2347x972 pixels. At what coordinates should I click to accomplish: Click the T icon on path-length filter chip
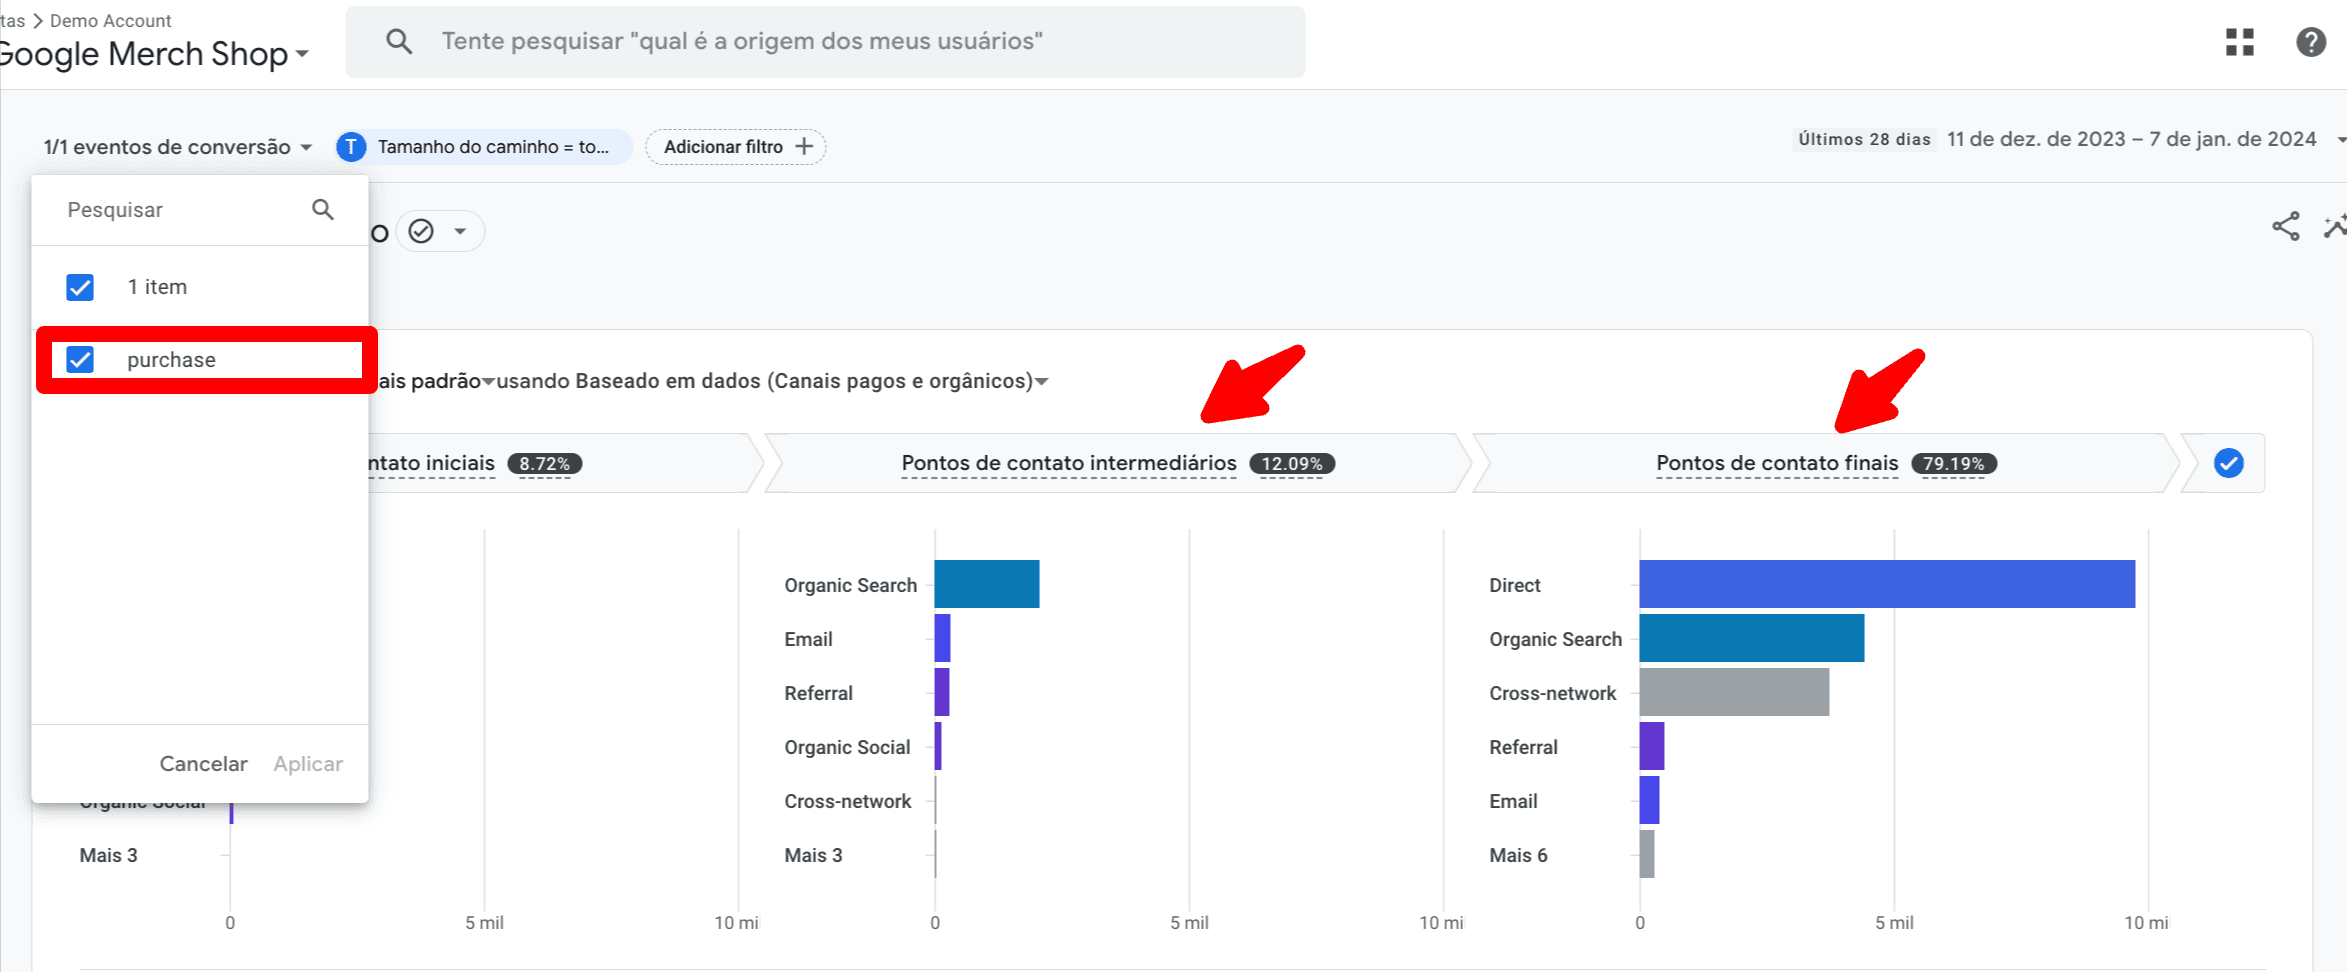click(x=351, y=147)
